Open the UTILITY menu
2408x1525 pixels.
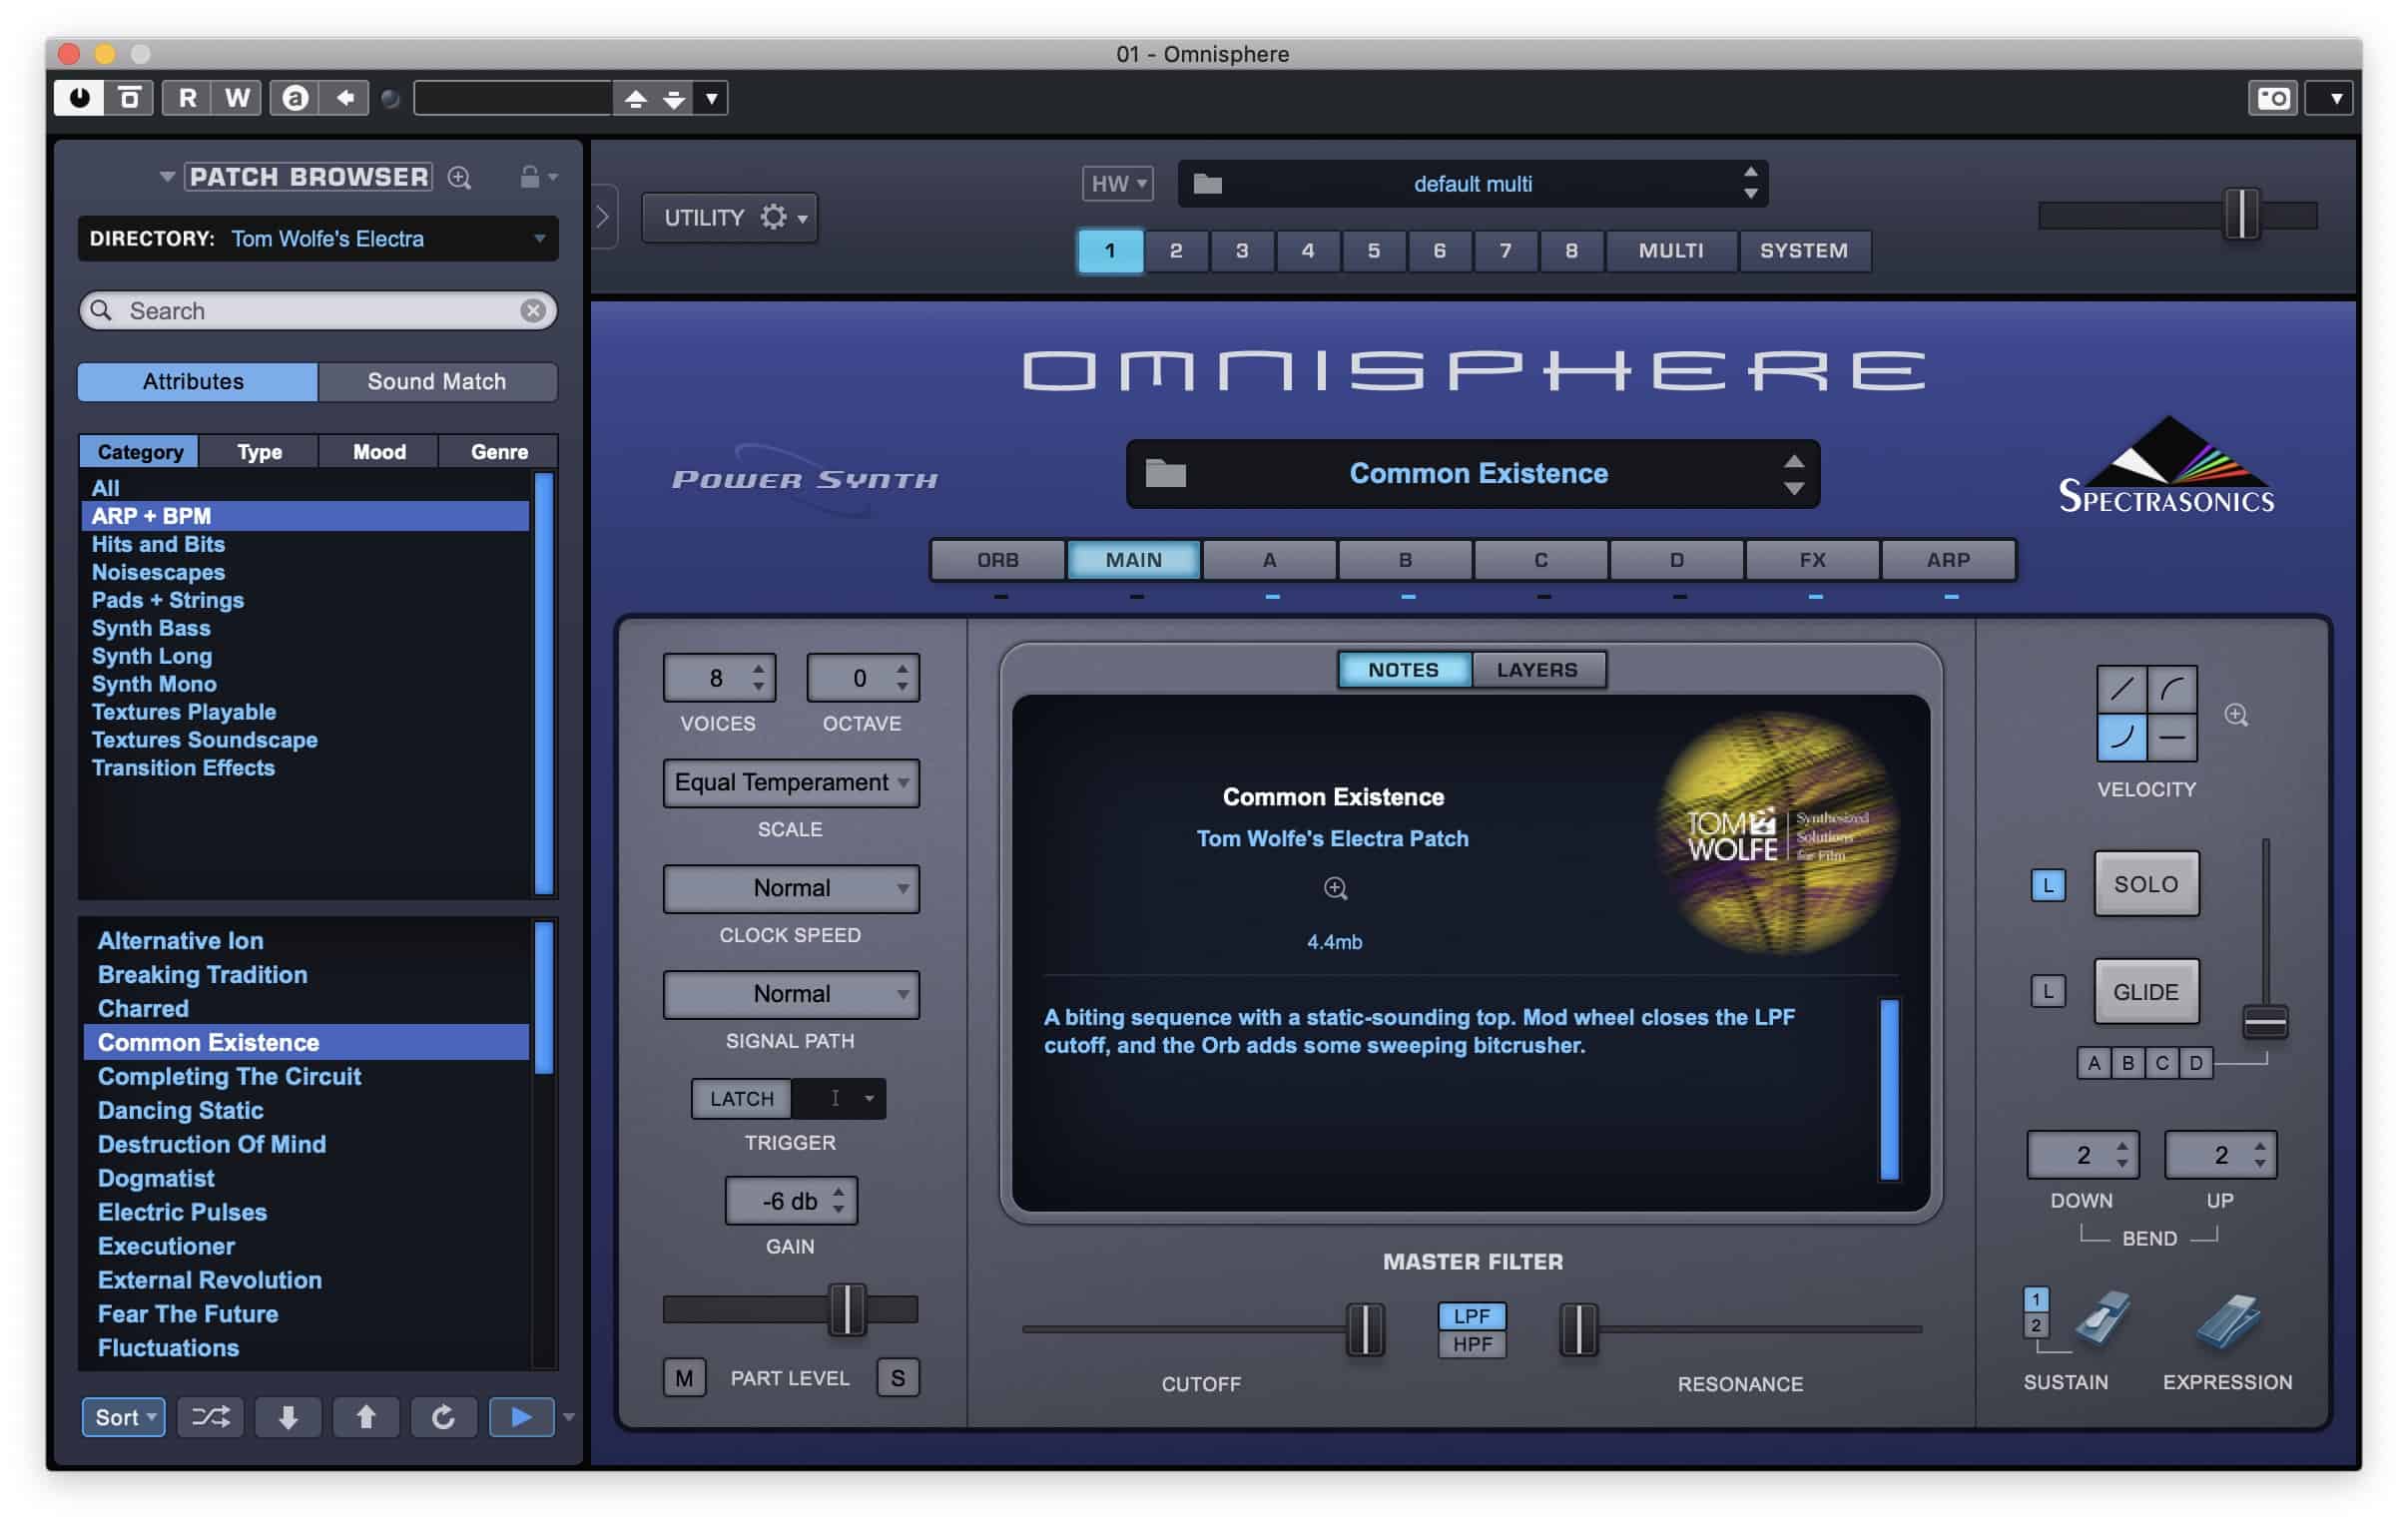[729, 217]
